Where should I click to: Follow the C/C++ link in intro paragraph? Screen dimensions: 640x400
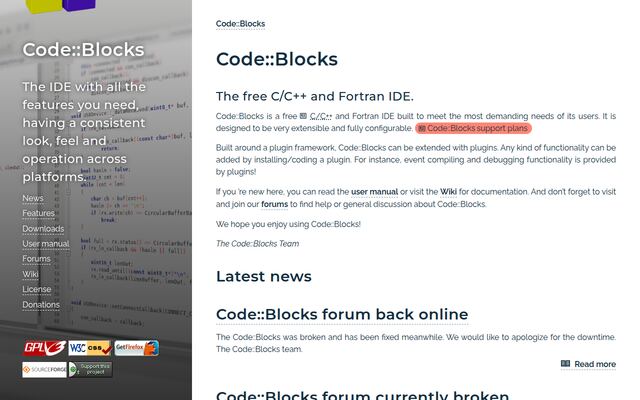(321, 116)
